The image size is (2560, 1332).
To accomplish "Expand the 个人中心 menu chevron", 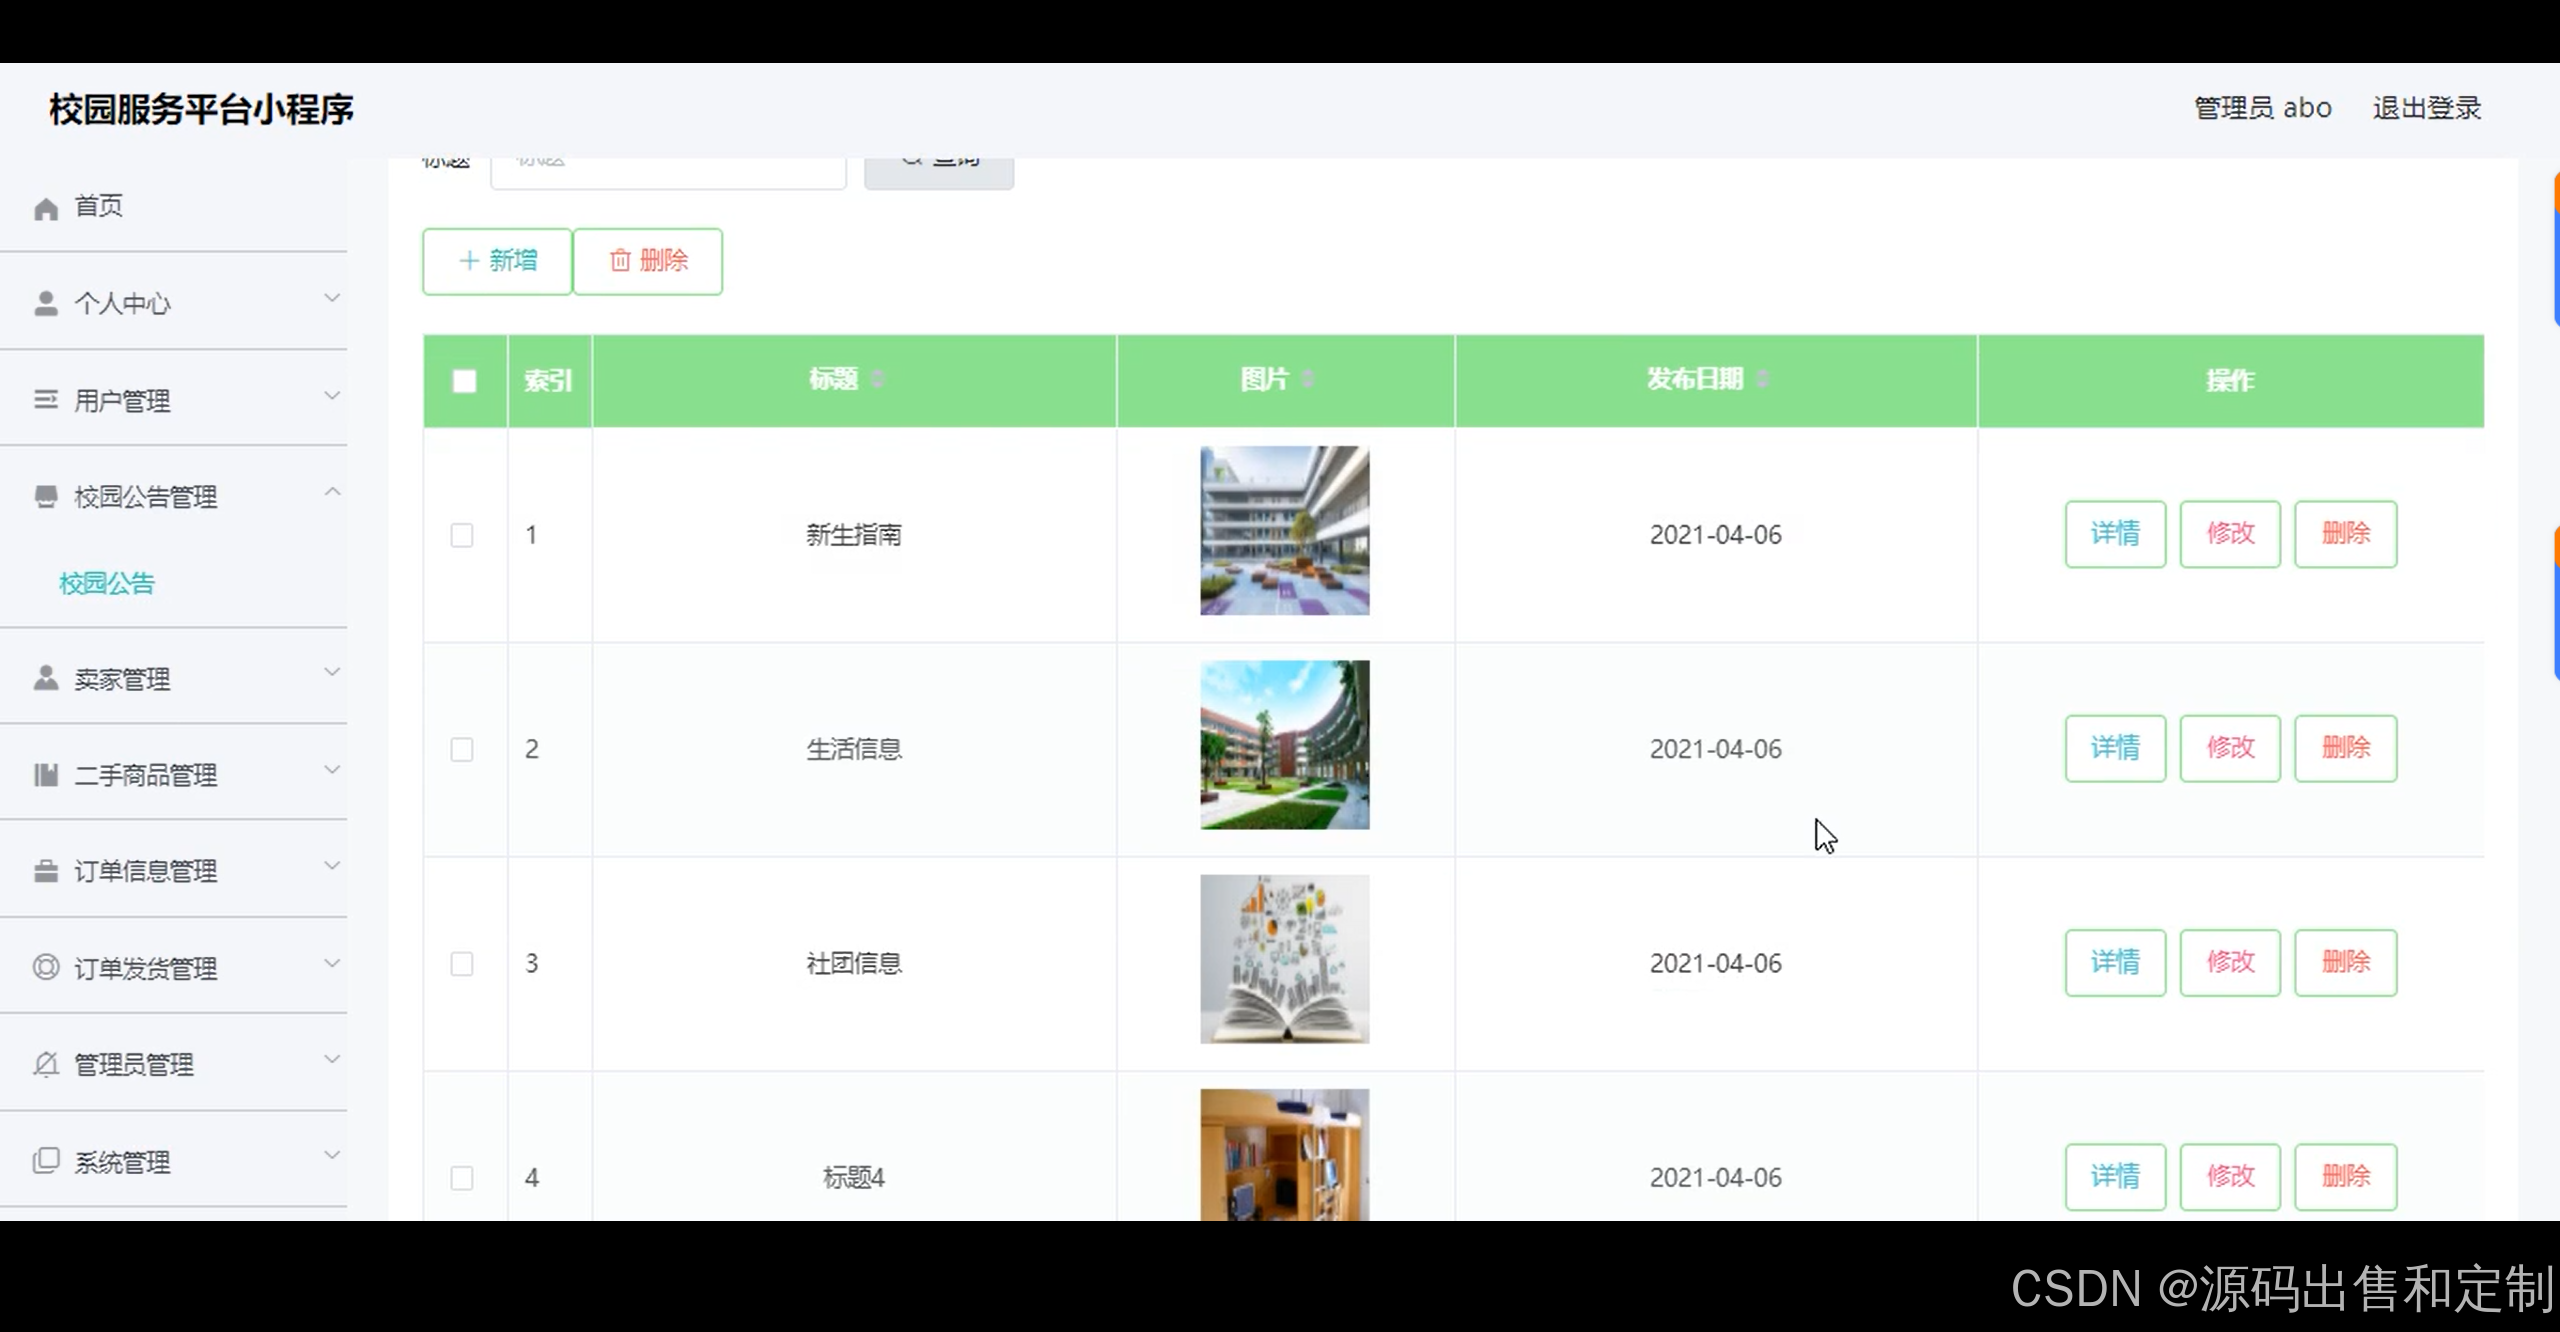I will pos(332,299).
